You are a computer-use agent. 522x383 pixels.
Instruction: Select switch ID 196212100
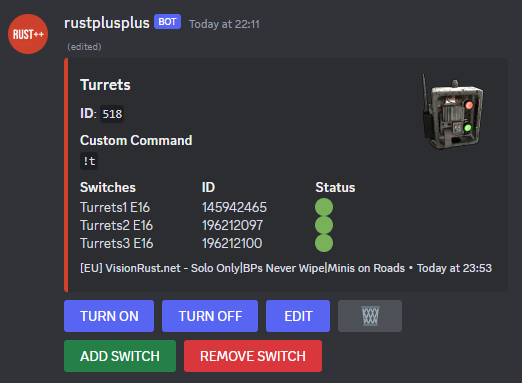pyautogui.click(x=232, y=243)
